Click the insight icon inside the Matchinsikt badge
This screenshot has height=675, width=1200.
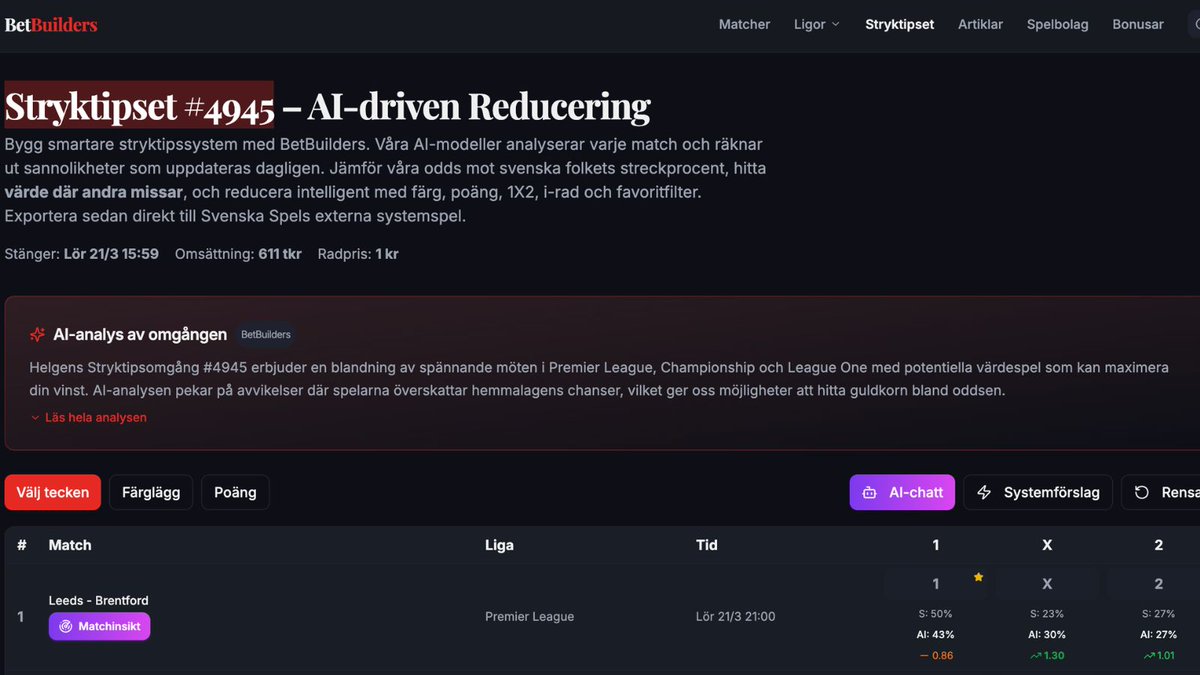(63, 626)
